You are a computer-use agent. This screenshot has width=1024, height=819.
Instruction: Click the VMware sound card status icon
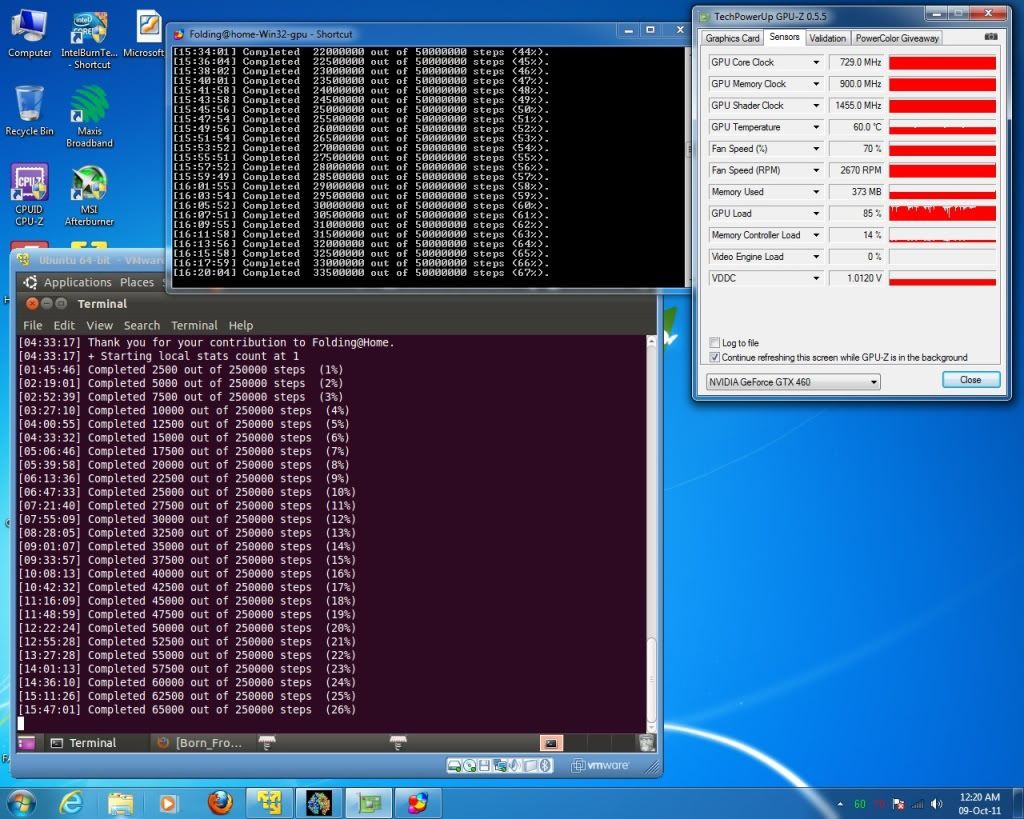(515, 765)
